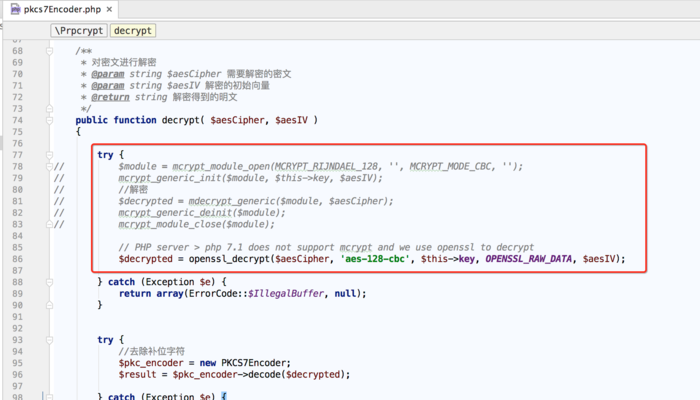Image resolution: width=700 pixels, height=400 pixels.
Task: Click the $this->key argument on line 86
Action: coord(447,259)
